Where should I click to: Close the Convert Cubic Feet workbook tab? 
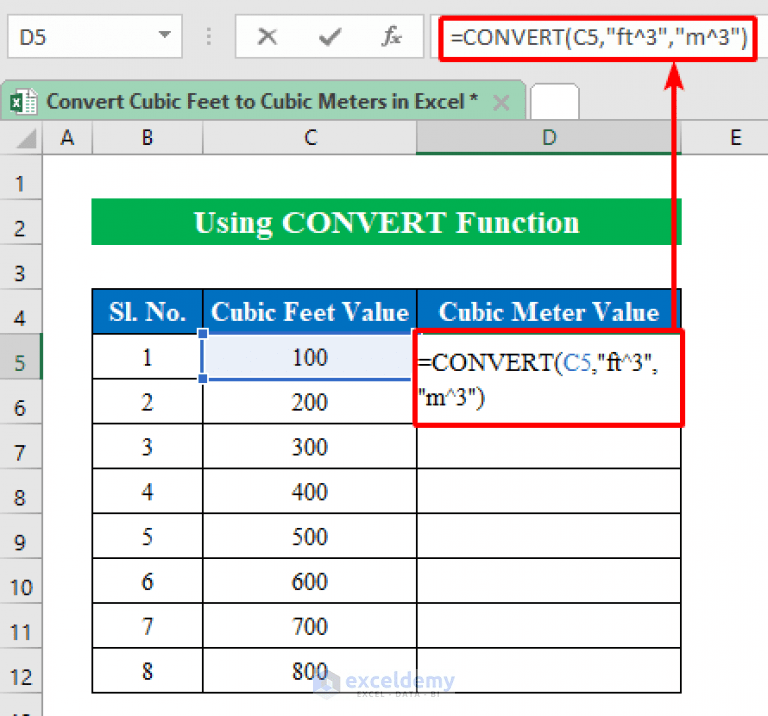pos(501,102)
